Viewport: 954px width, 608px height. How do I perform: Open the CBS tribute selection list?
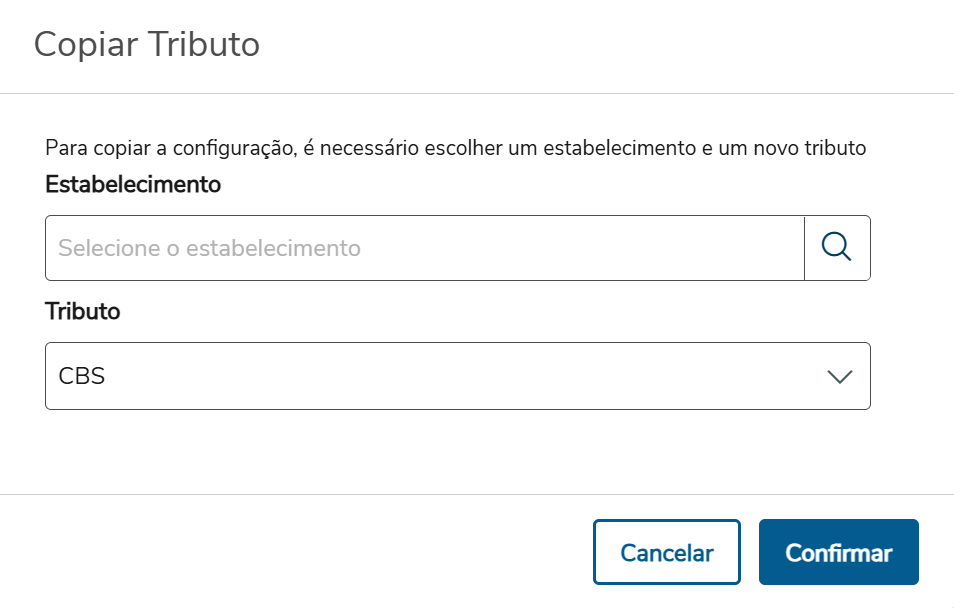pos(457,376)
